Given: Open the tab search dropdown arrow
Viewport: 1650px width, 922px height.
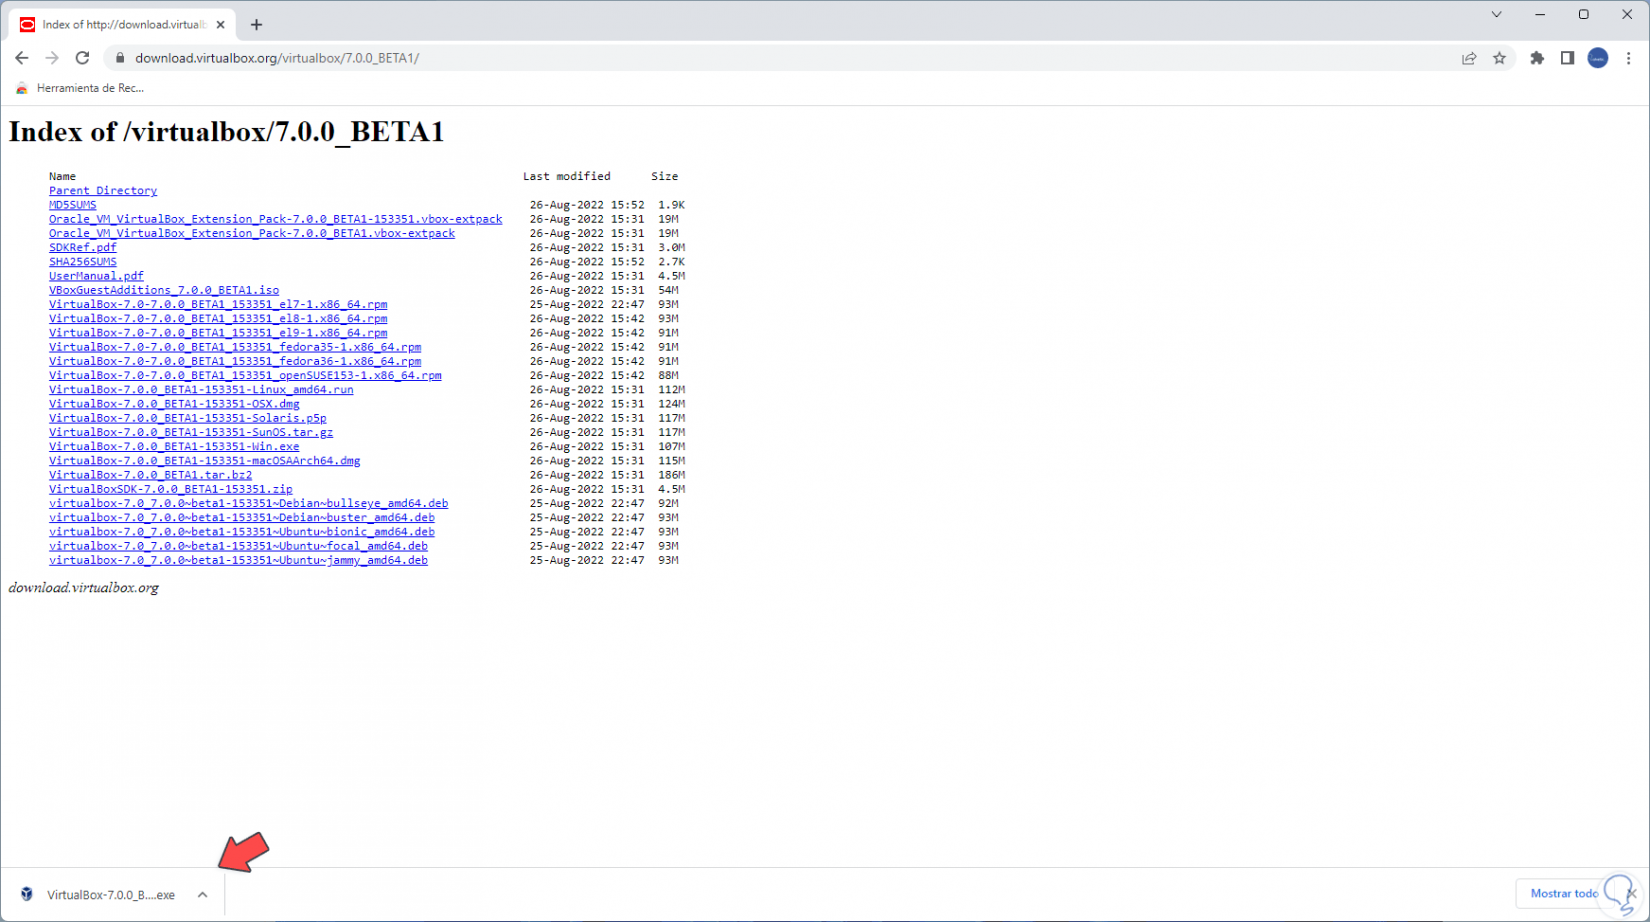Looking at the screenshot, I should click(x=1496, y=15).
